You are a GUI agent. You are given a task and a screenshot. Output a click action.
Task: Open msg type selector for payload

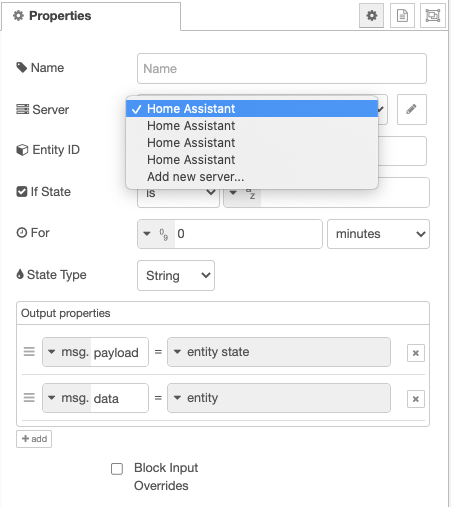click(67, 352)
